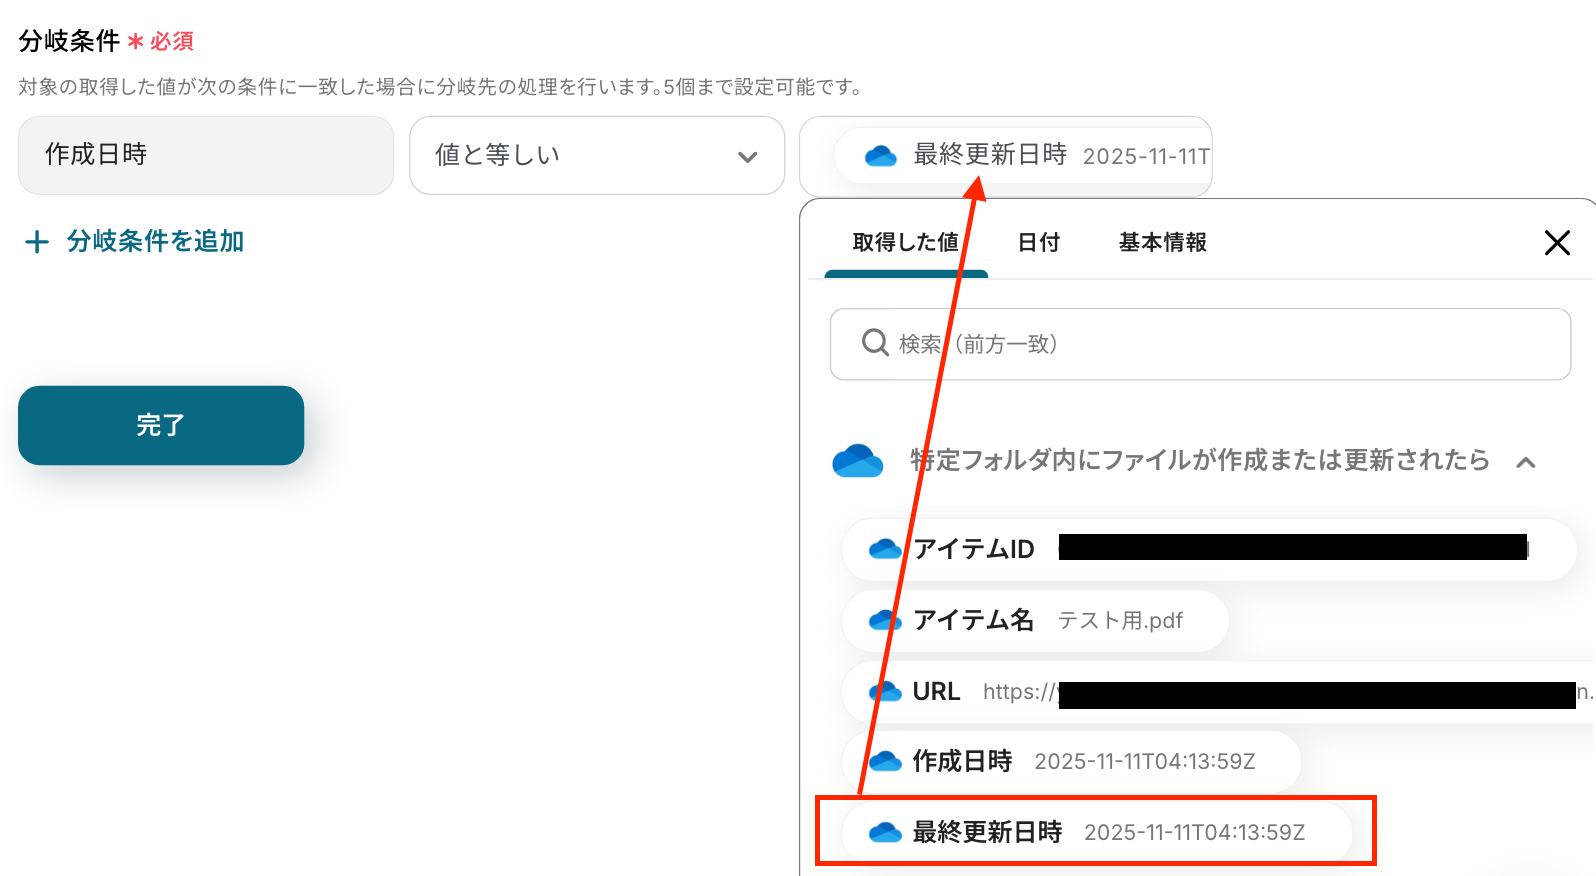
Task: Click OneDrive icon beside 最終更新日時 in list
Action: click(885, 832)
